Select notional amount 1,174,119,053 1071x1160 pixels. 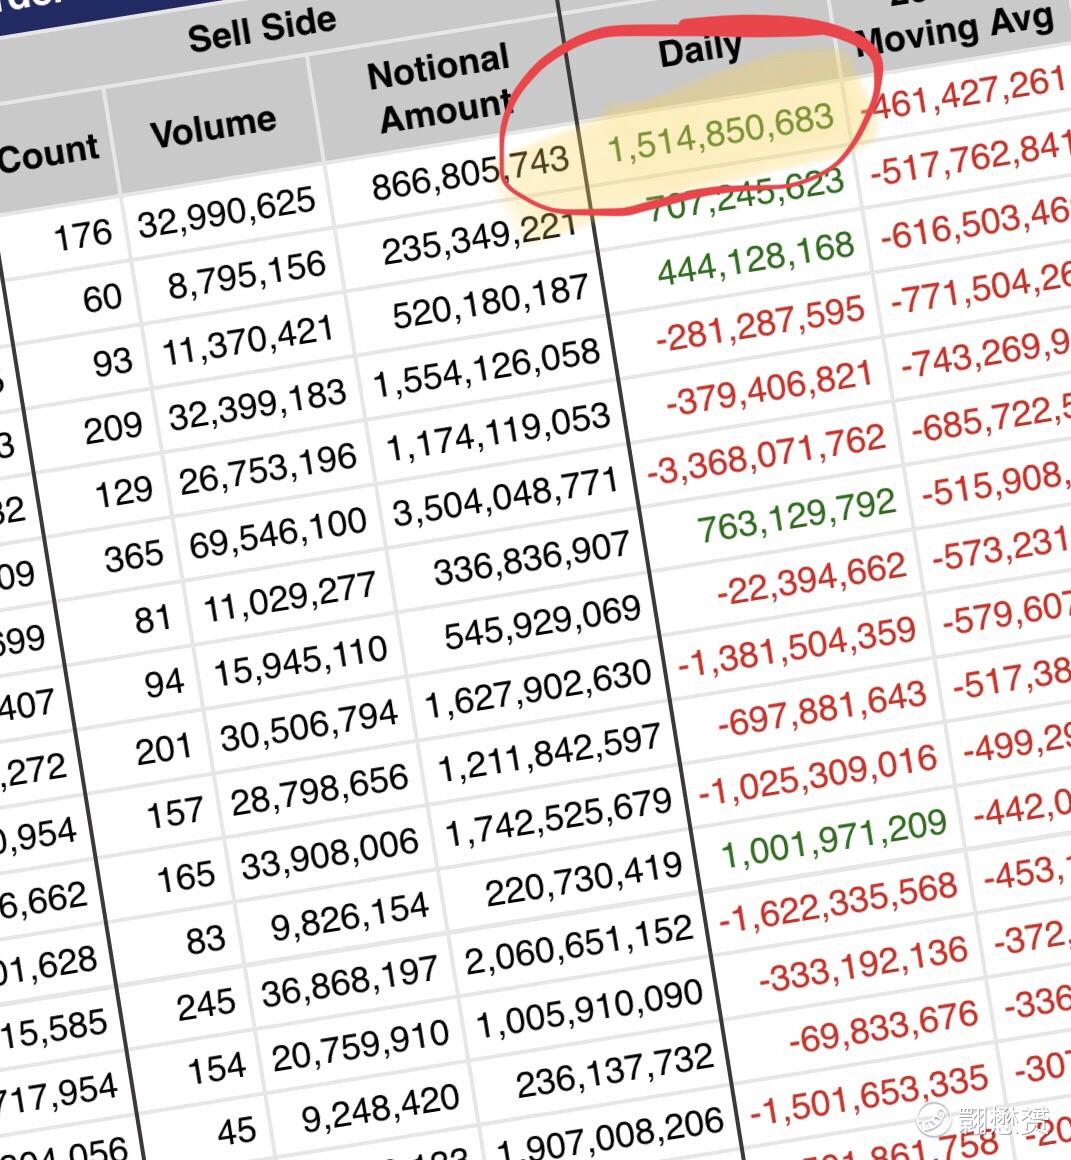pos(498,431)
